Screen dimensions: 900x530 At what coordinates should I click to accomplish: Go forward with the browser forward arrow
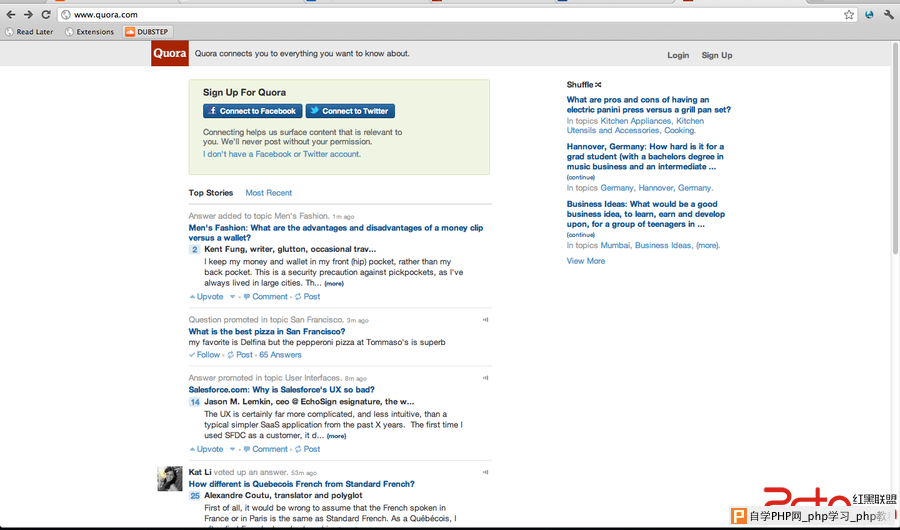[x=28, y=15]
